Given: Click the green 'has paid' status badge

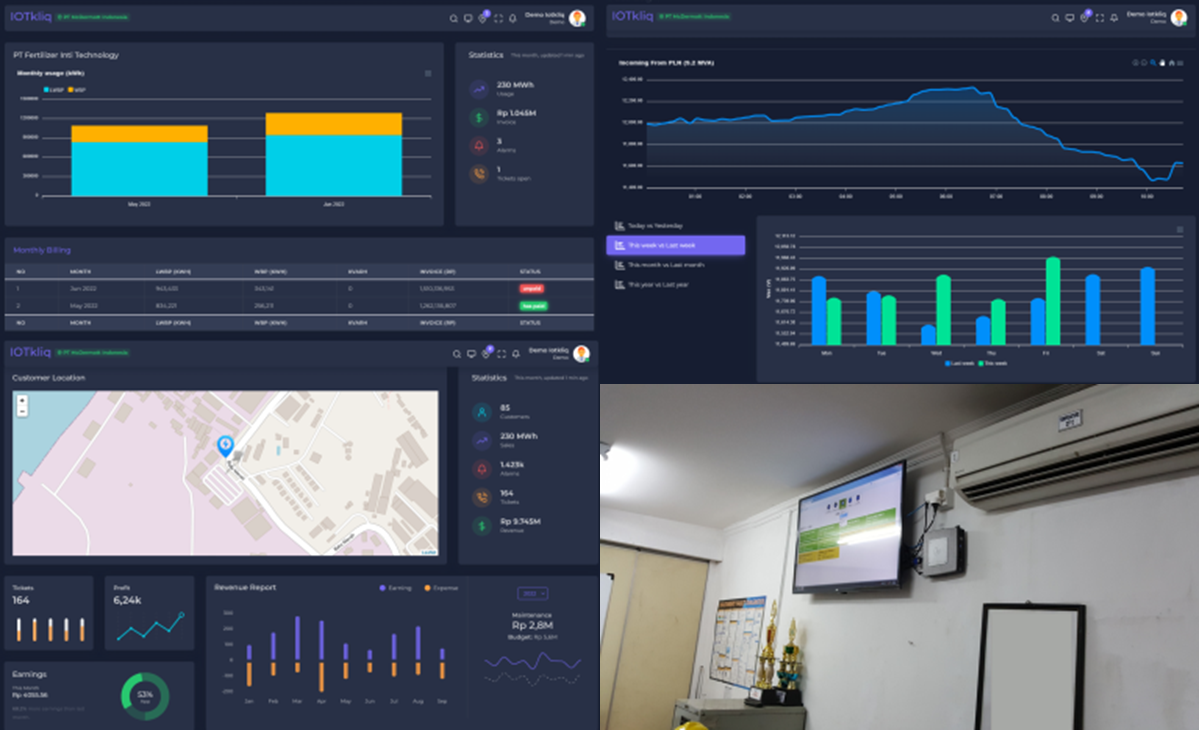Looking at the screenshot, I should pyautogui.click(x=532, y=306).
